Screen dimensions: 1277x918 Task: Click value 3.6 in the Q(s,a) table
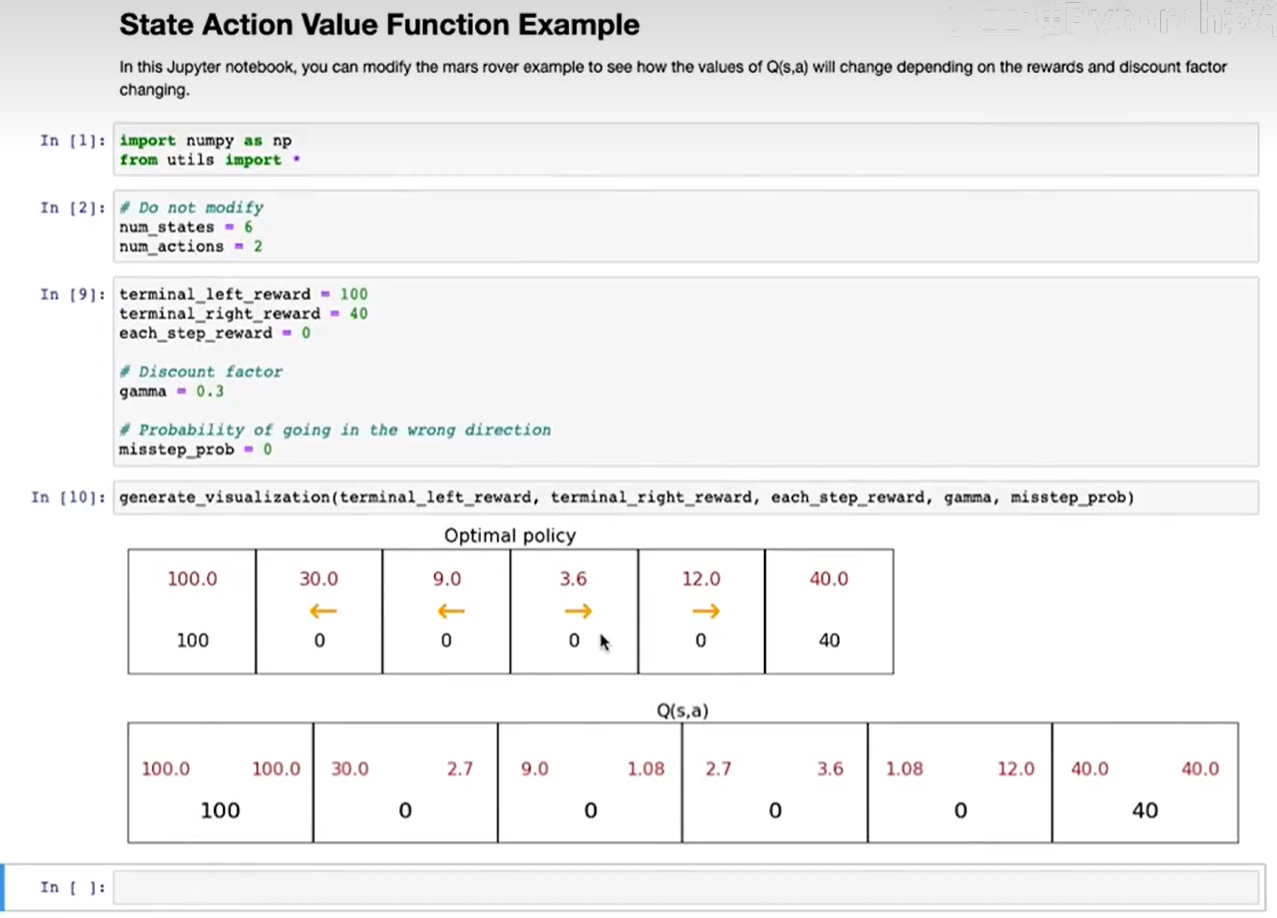coord(830,769)
